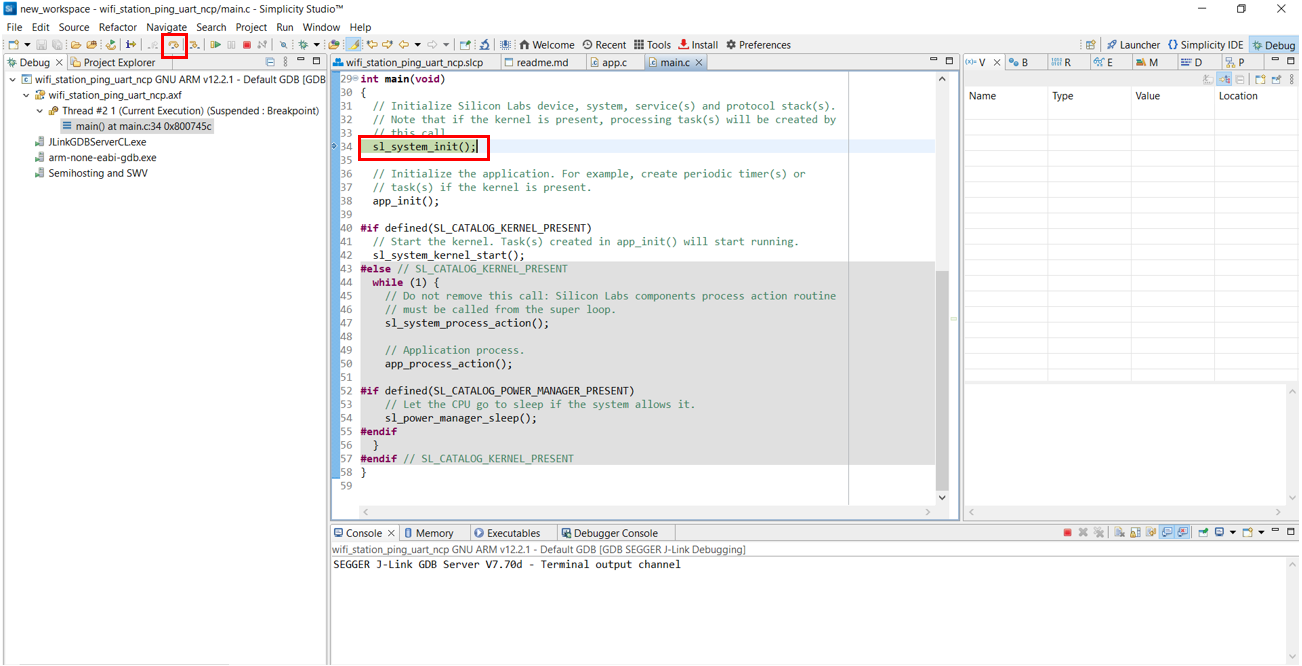The image size is (1302, 666).
Task: Click the Scroll Lock icon in Console
Action: point(1136,533)
